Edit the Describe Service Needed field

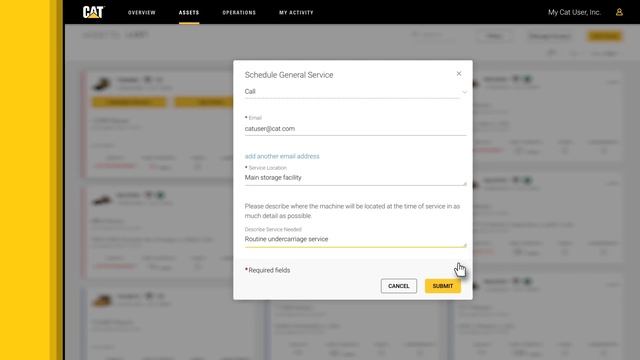point(356,239)
